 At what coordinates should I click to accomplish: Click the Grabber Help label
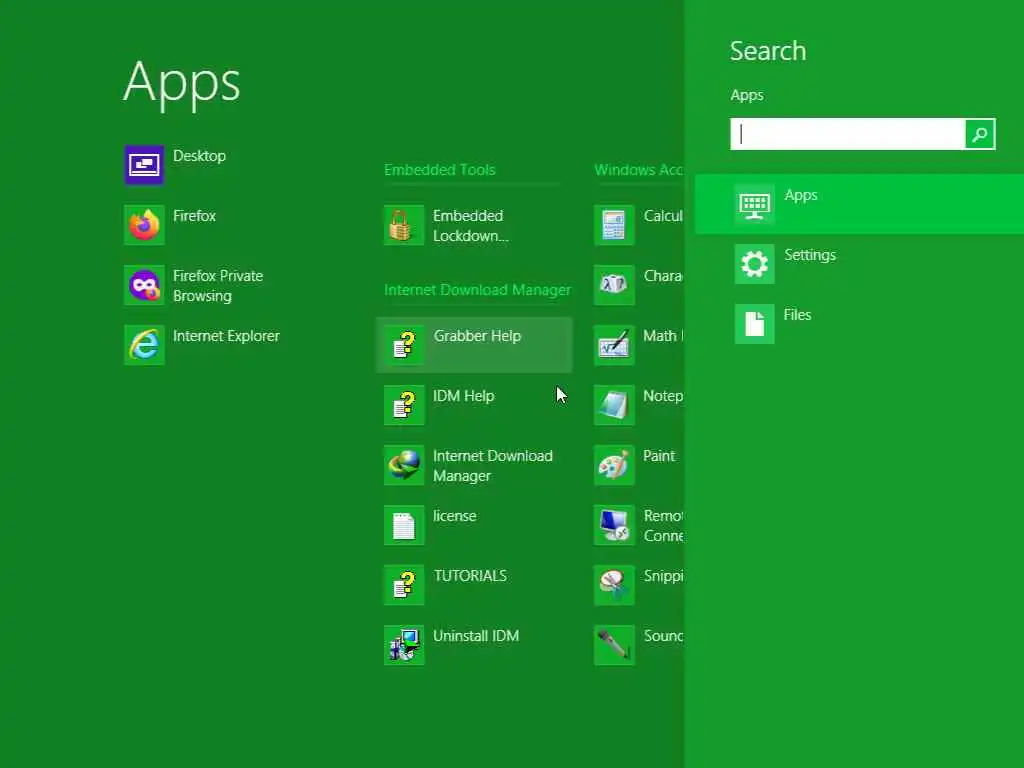click(477, 336)
